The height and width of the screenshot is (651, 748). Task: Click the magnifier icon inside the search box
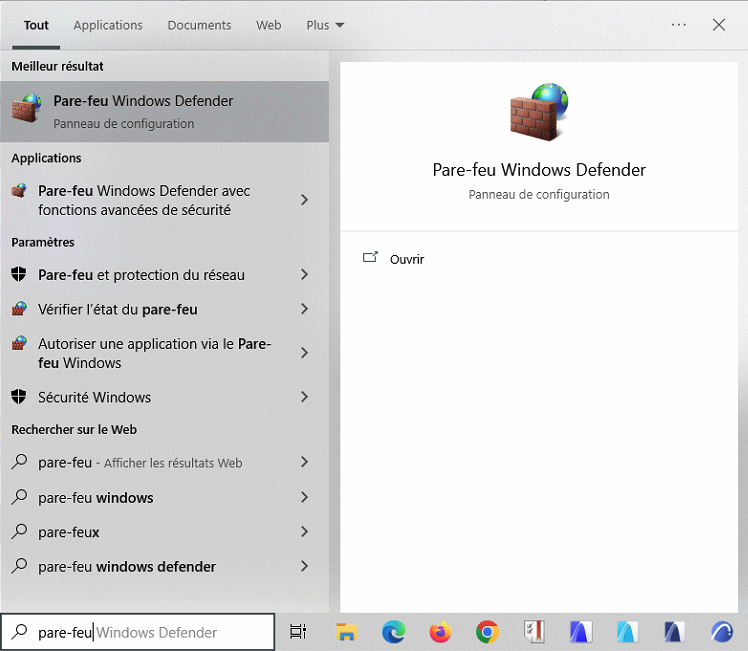[x=19, y=632]
